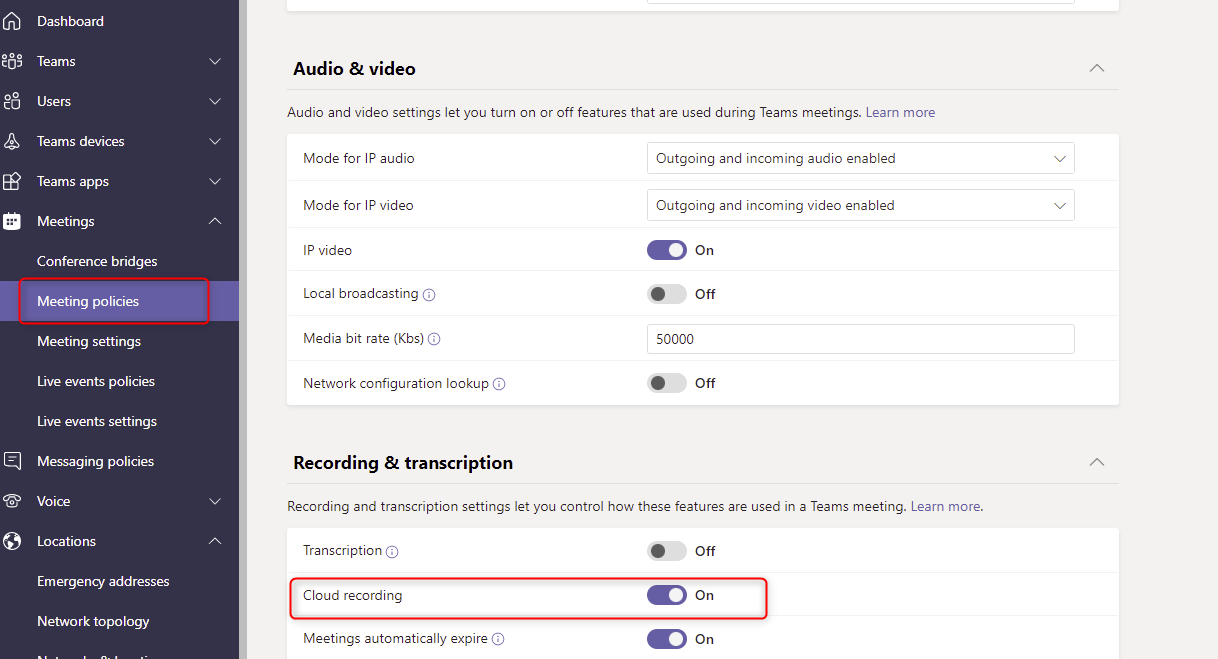Select the Users icon in the sidebar

13,101
